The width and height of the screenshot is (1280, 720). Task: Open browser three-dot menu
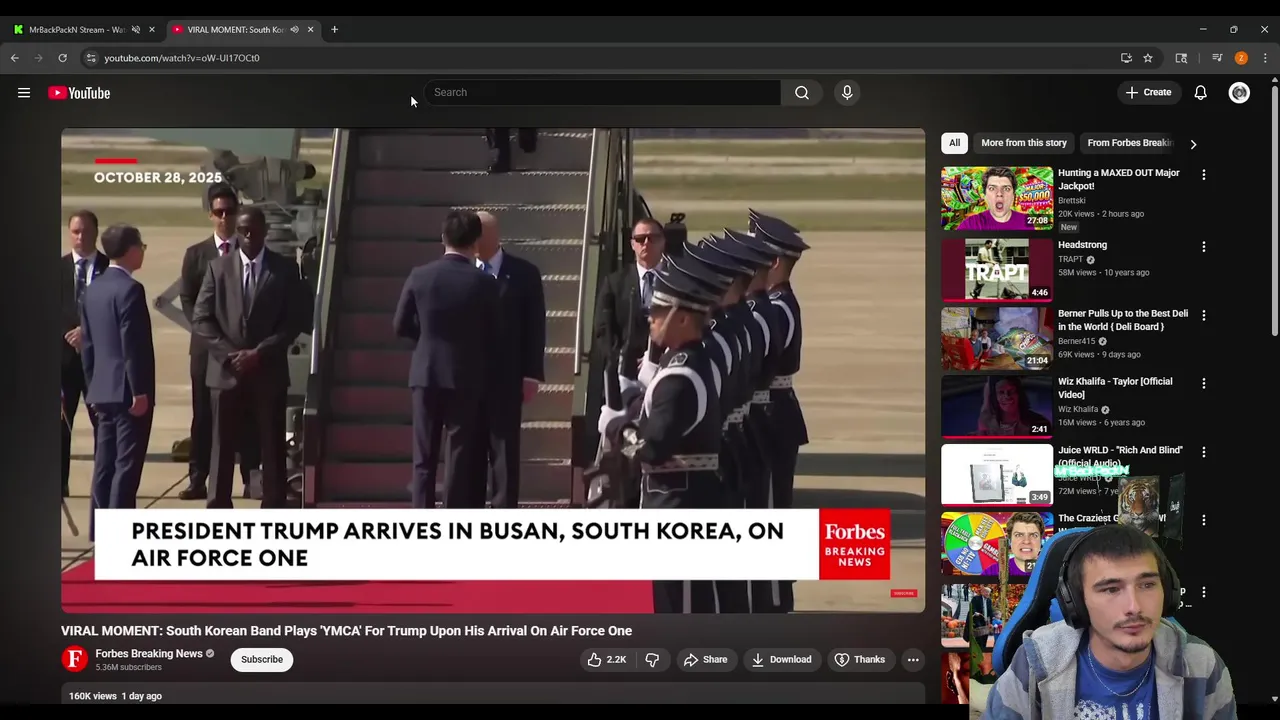coord(1265,58)
